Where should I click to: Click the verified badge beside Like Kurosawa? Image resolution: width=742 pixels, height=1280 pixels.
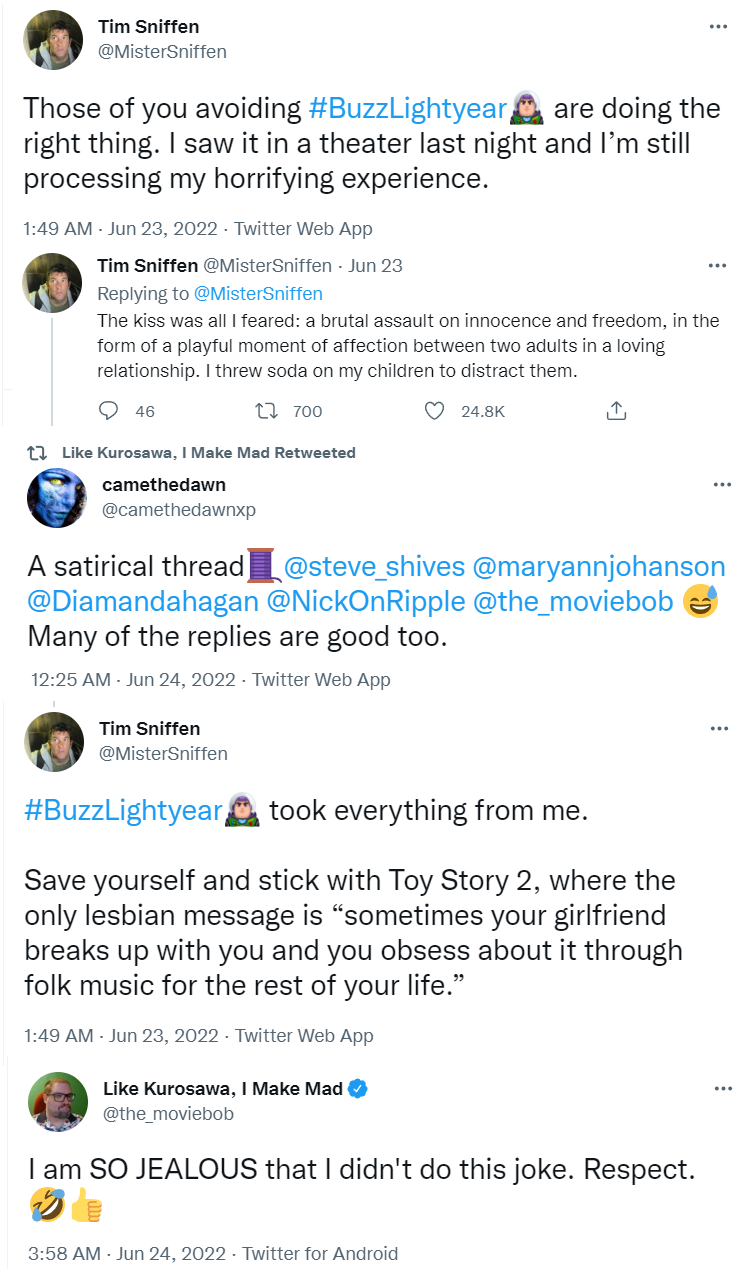pyautogui.click(x=358, y=1089)
